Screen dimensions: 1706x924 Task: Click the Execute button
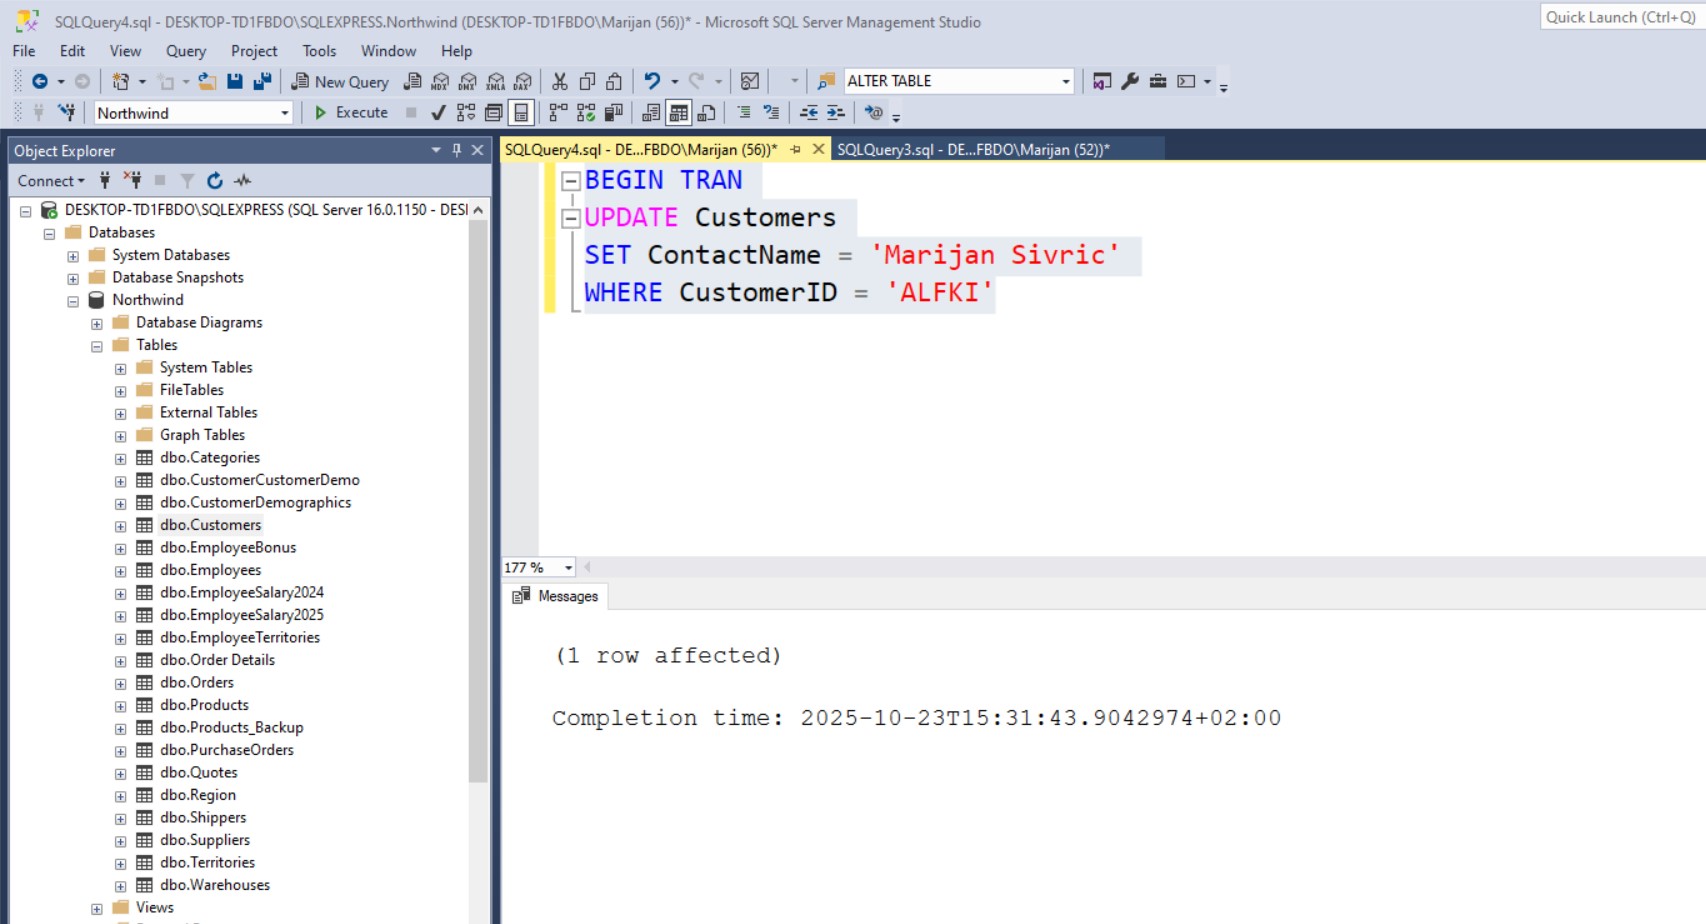[x=351, y=113]
